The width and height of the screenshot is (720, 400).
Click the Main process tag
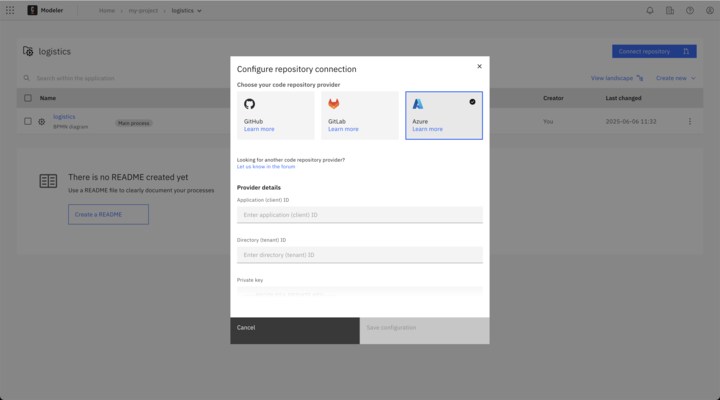[x=134, y=123]
